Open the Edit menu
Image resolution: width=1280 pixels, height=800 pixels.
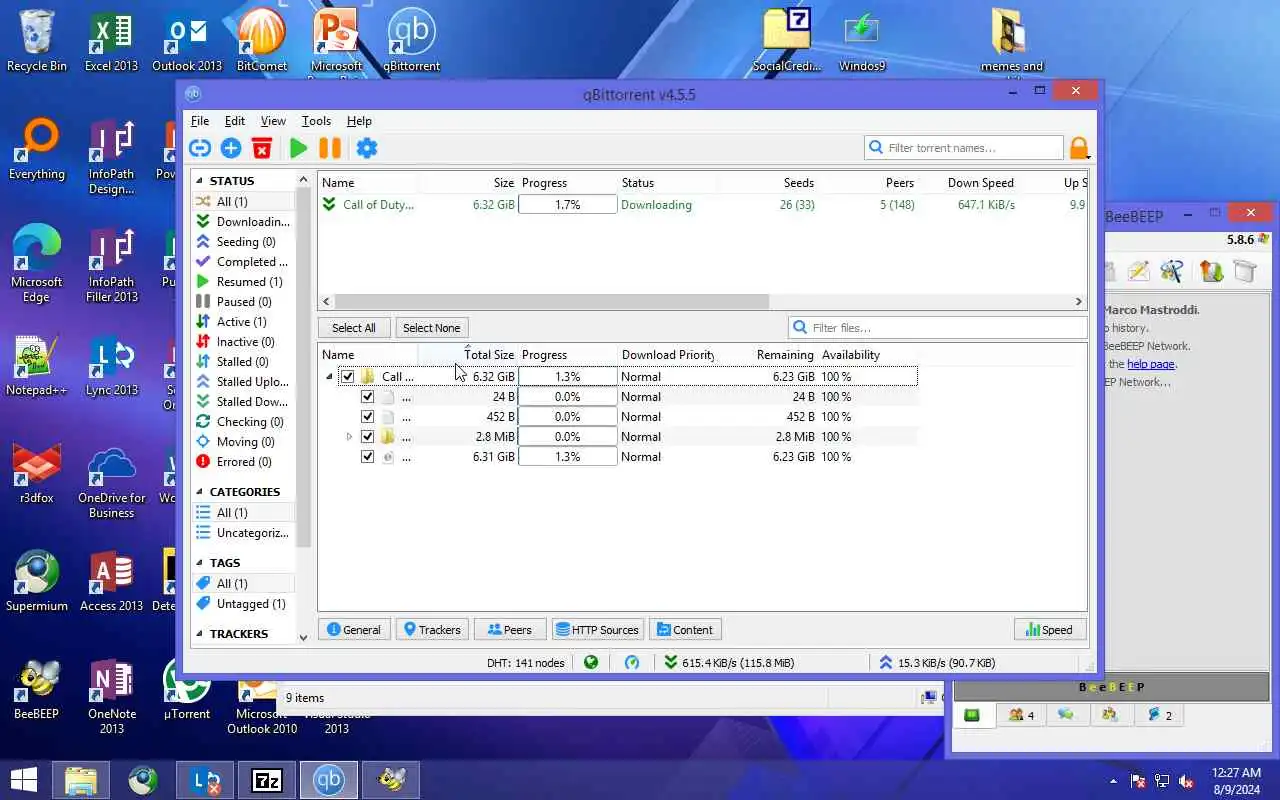pos(235,121)
